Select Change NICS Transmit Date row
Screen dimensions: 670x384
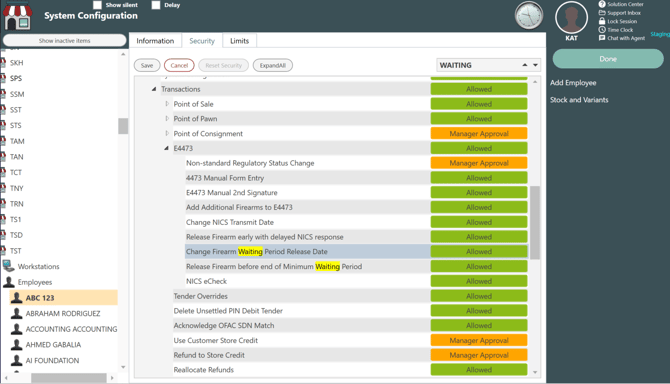(x=308, y=222)
